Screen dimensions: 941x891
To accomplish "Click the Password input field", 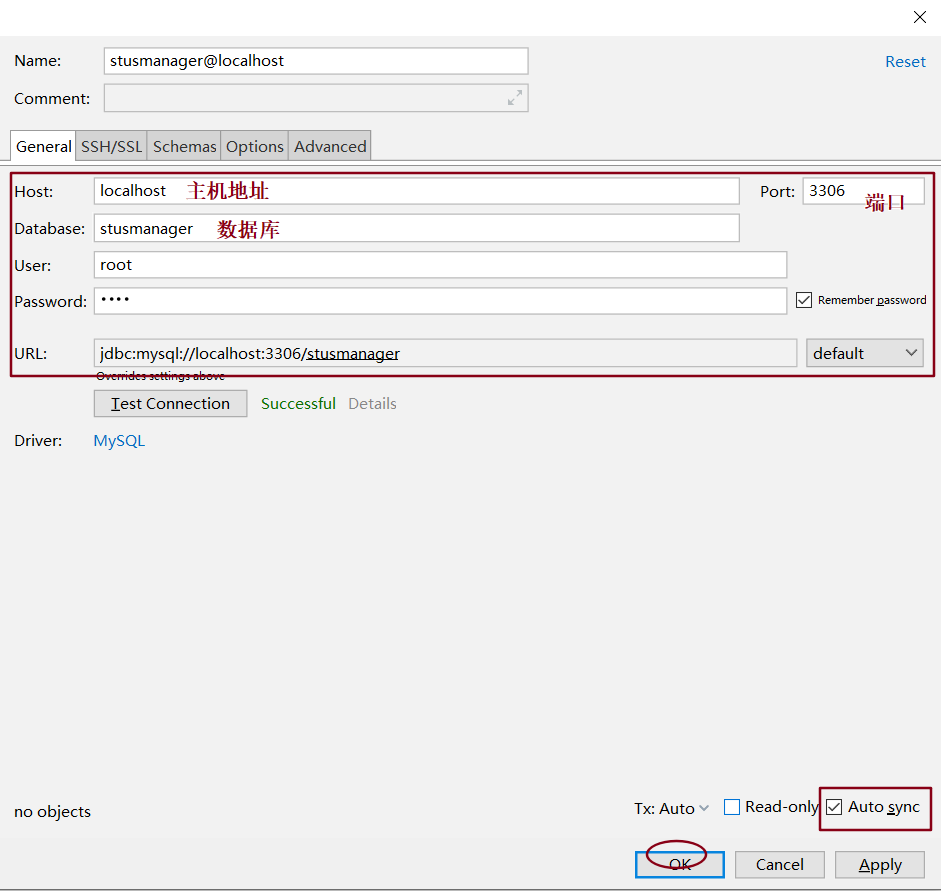I will [x=440, y=301].
